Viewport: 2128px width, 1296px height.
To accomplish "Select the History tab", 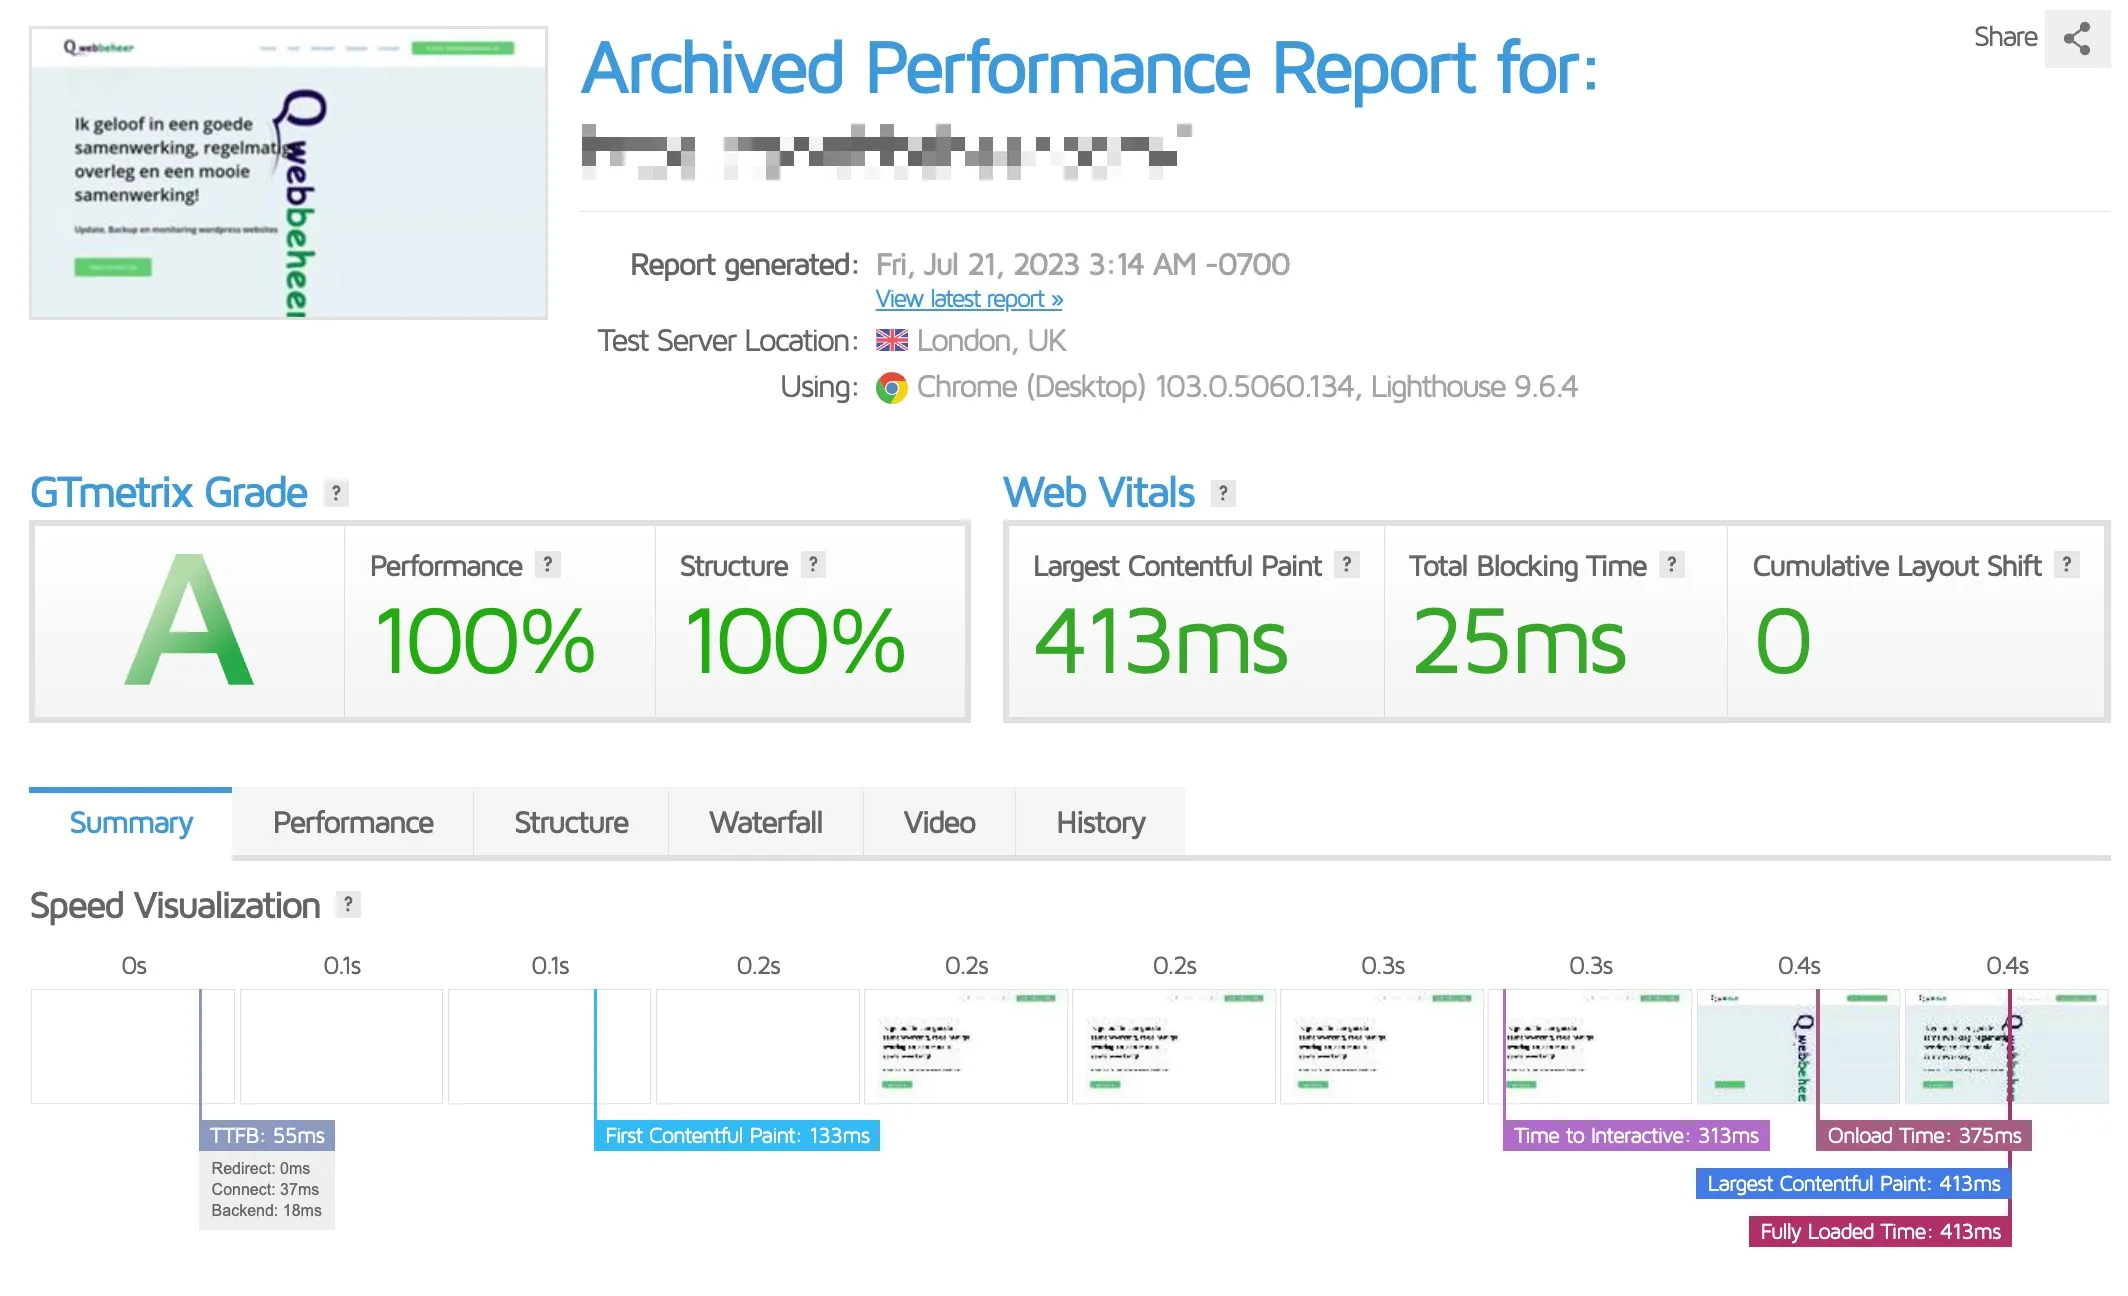I will [x=1100, y=823].
